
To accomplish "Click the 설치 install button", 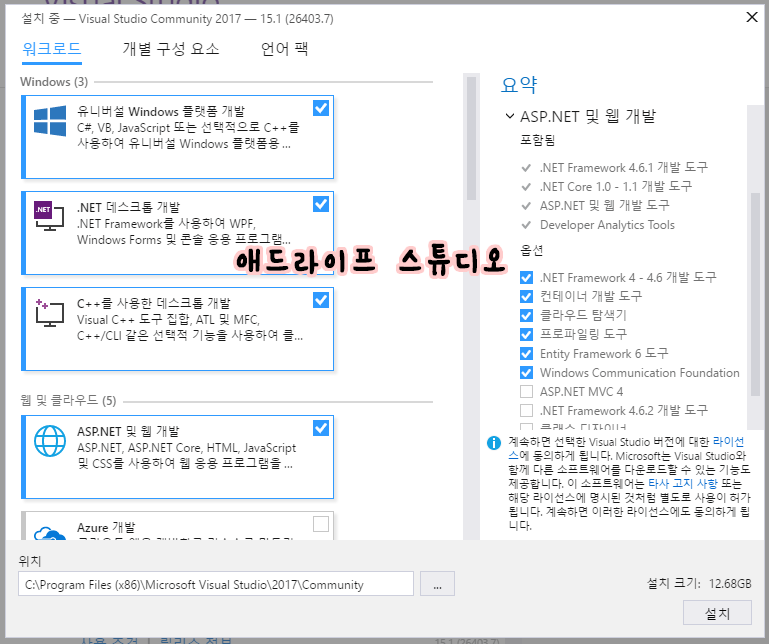I will (717, 613).
